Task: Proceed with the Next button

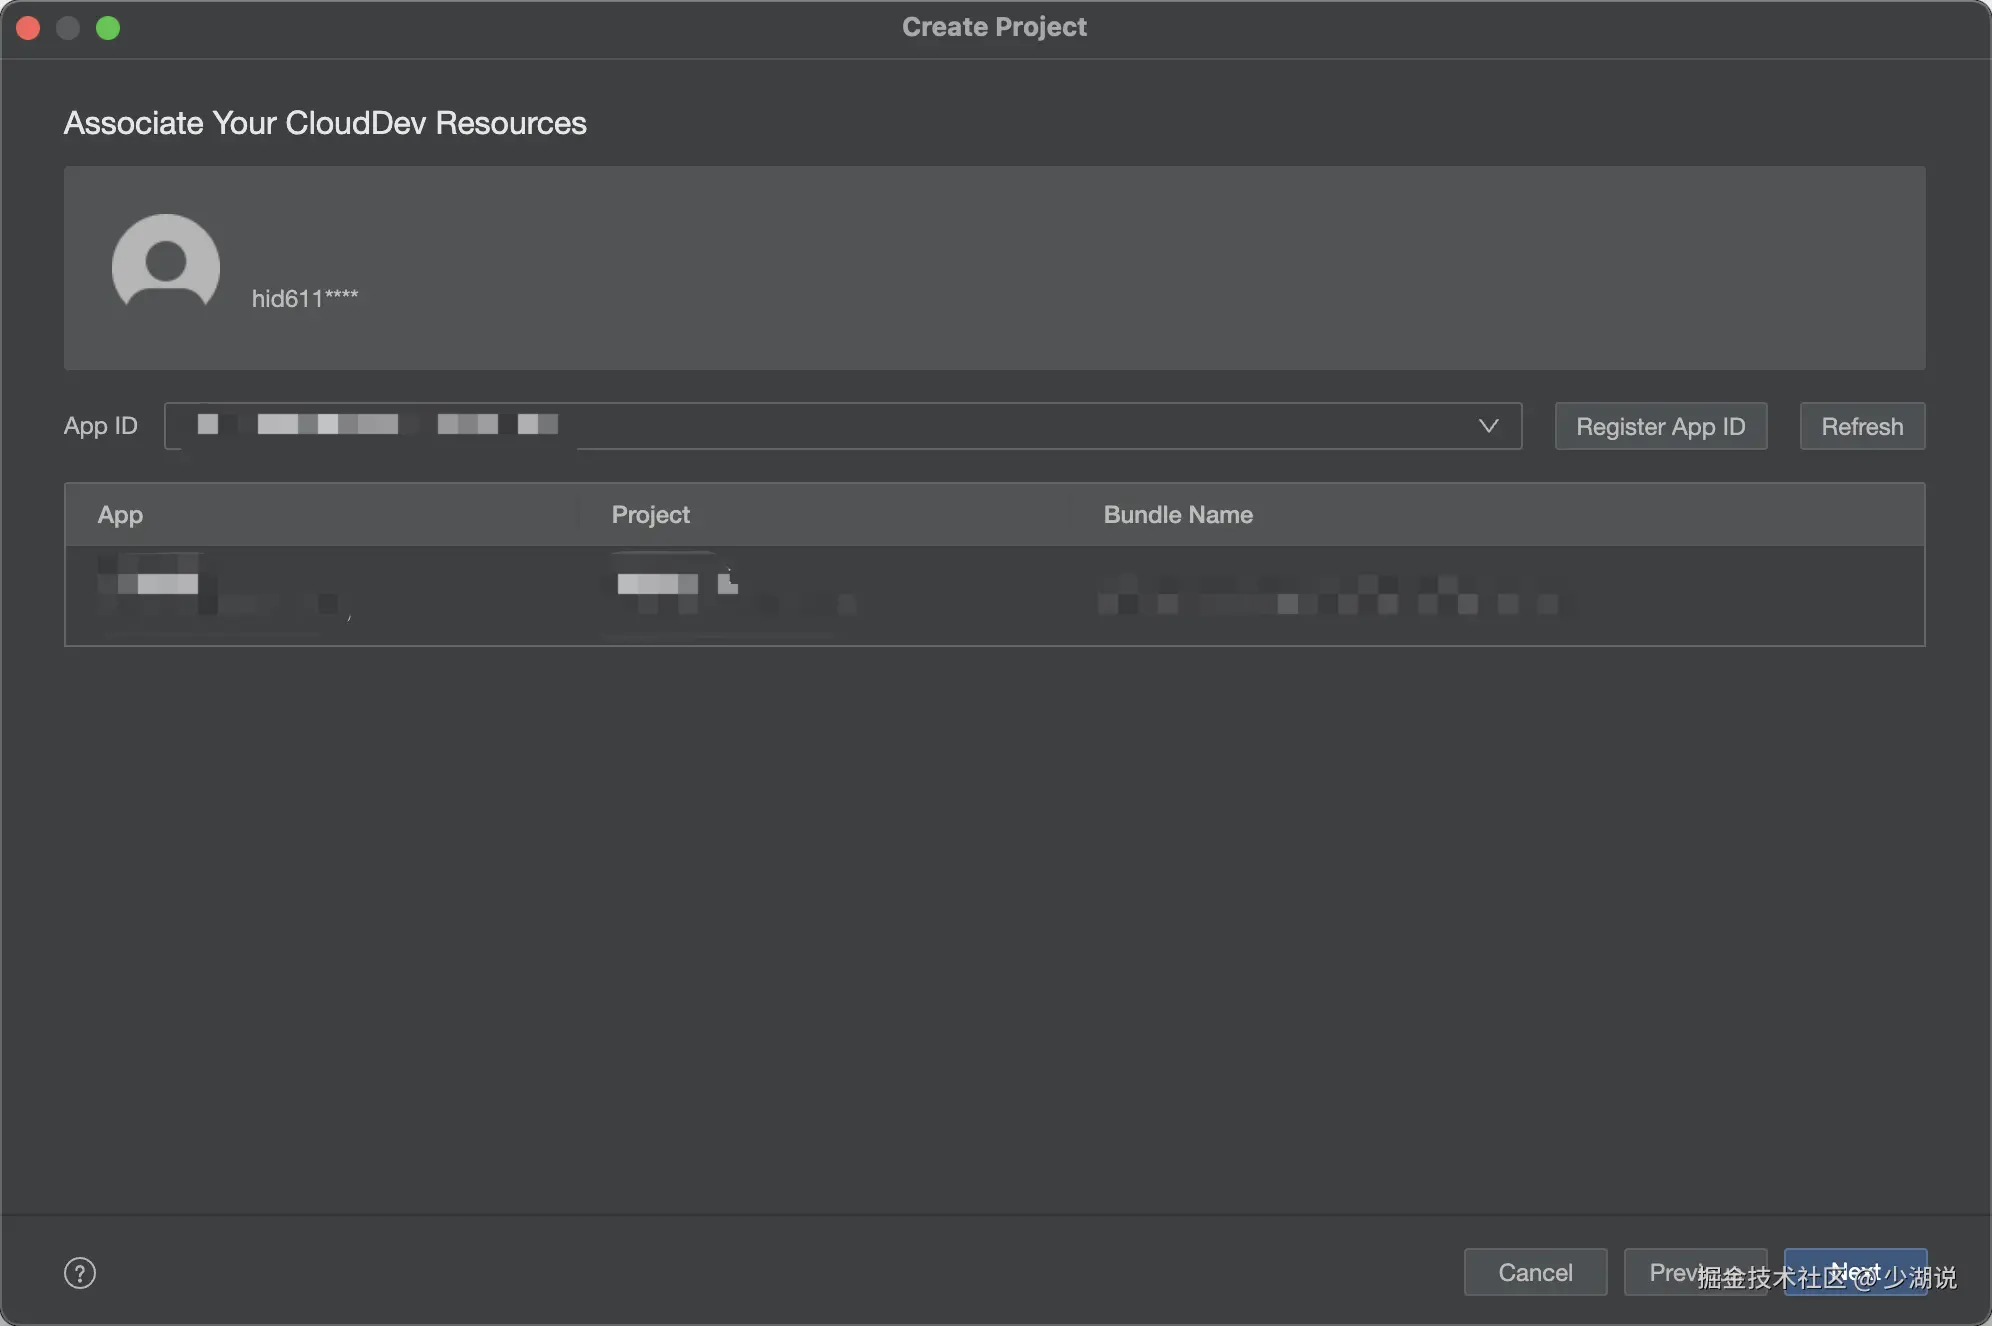Action: pos(1855,1272)
